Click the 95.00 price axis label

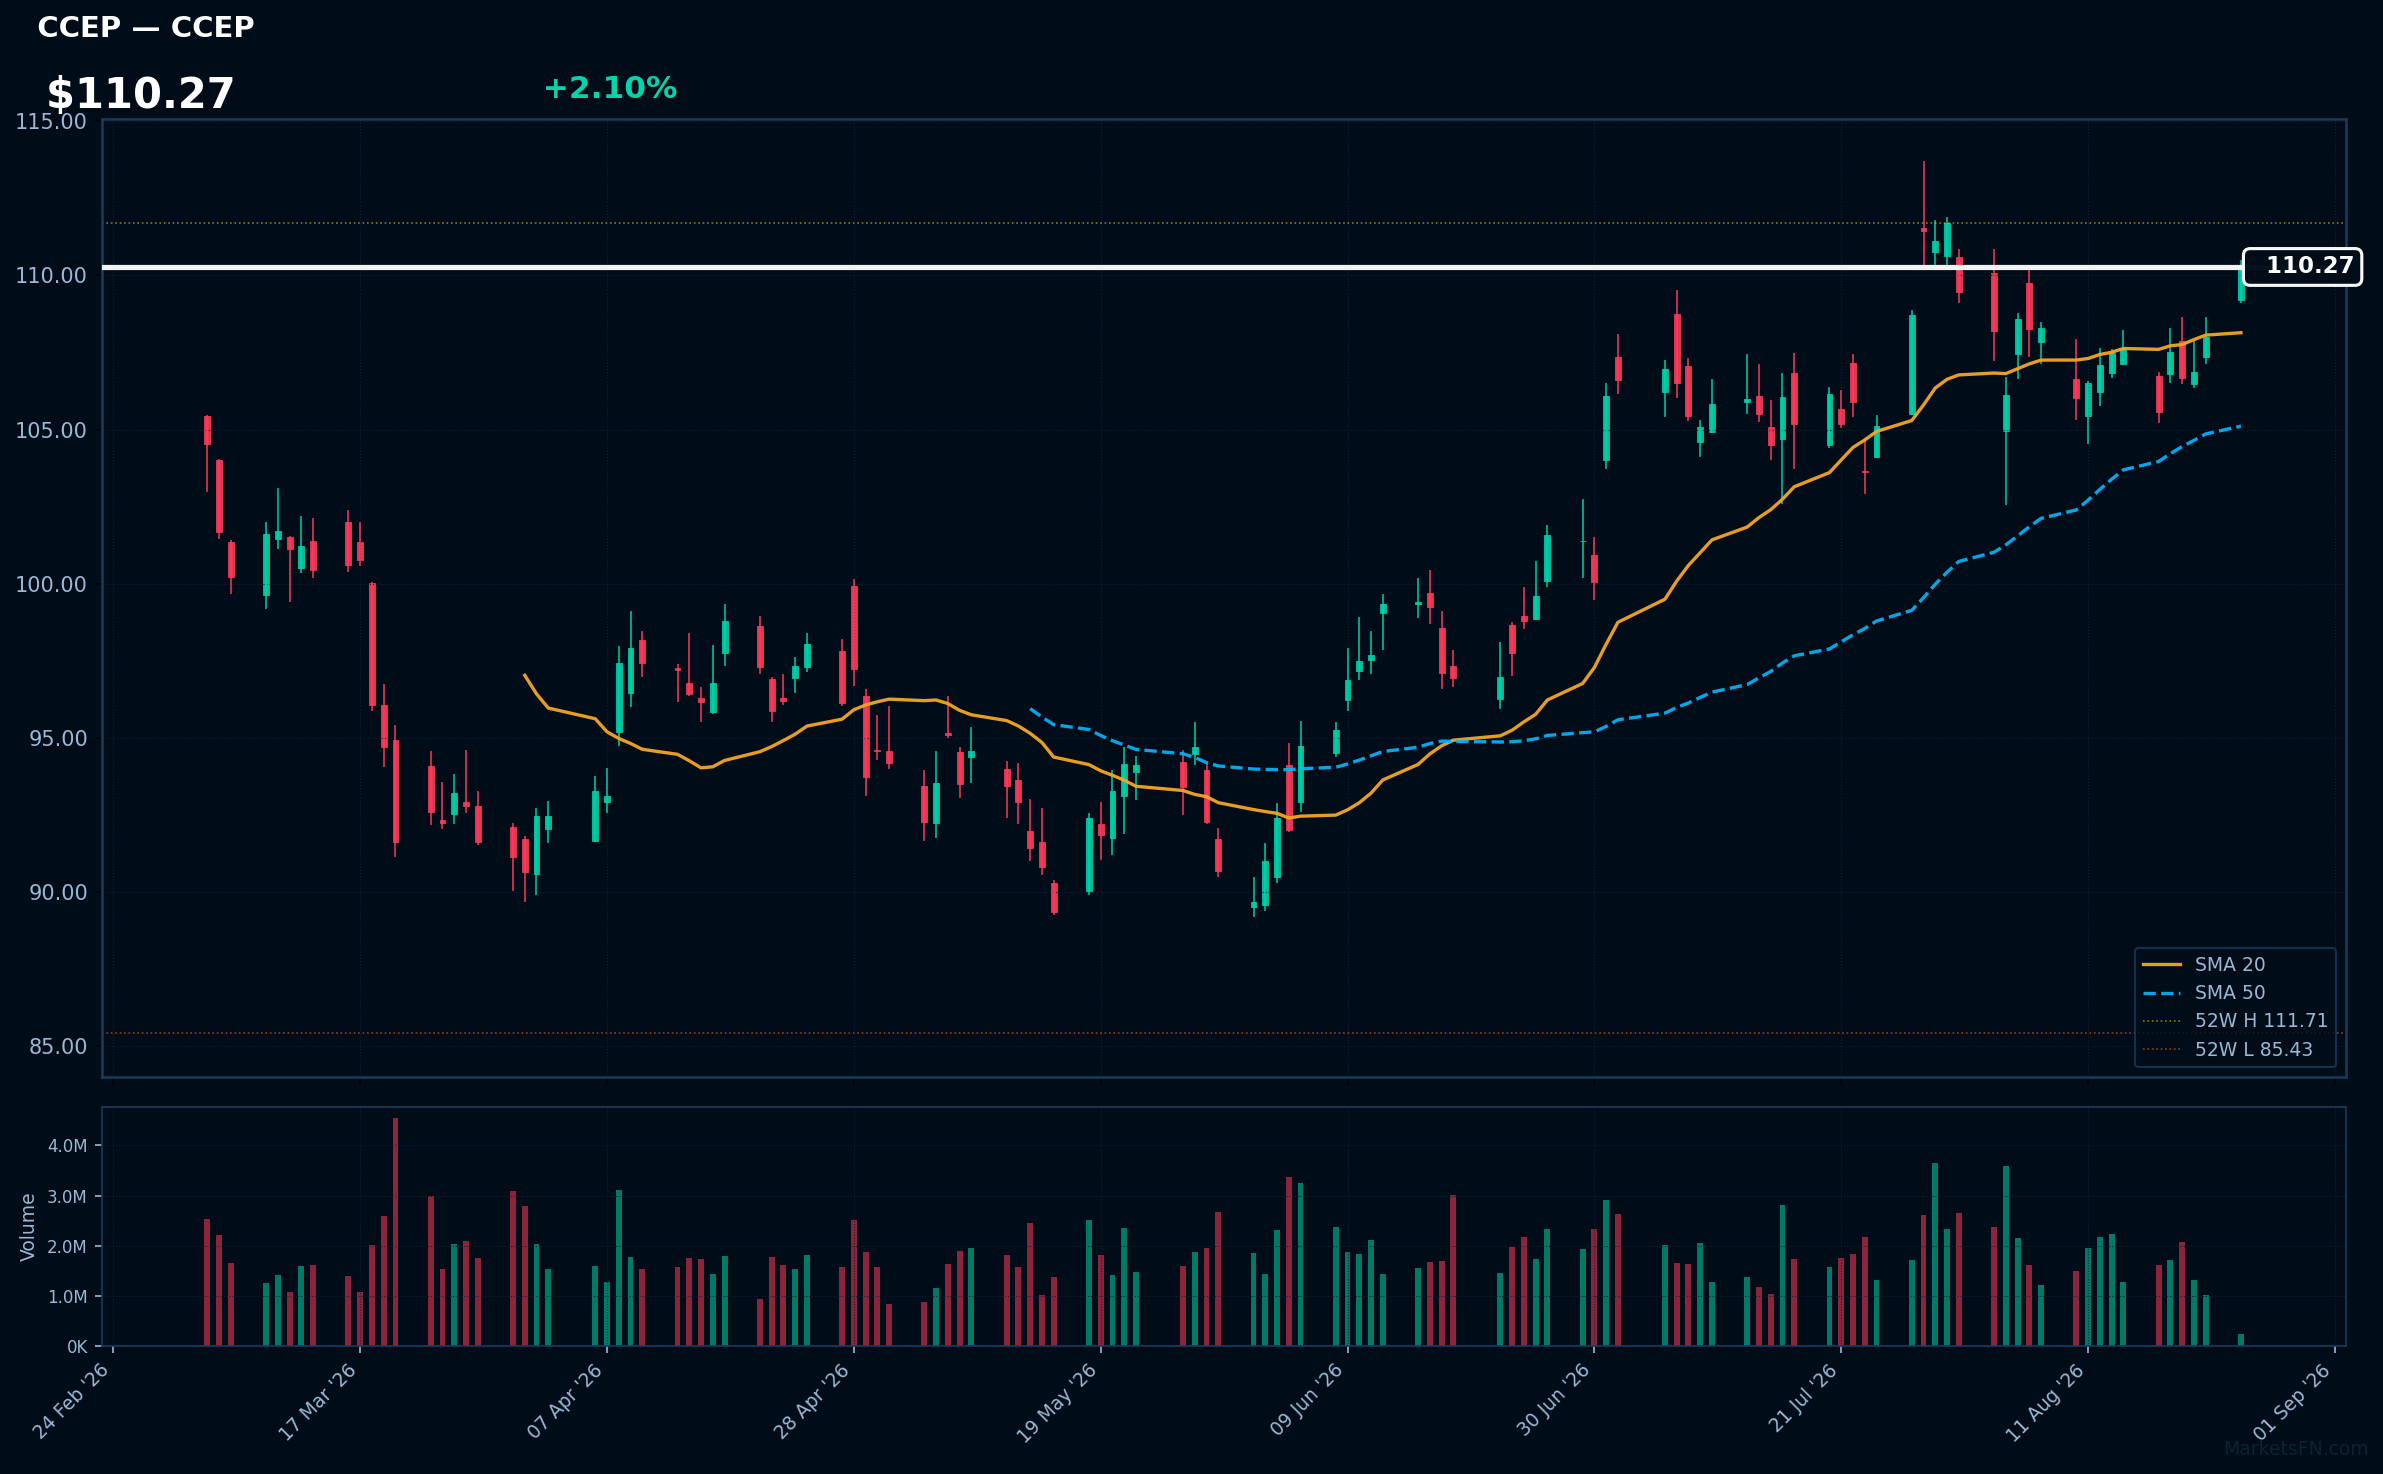[58, 739]
